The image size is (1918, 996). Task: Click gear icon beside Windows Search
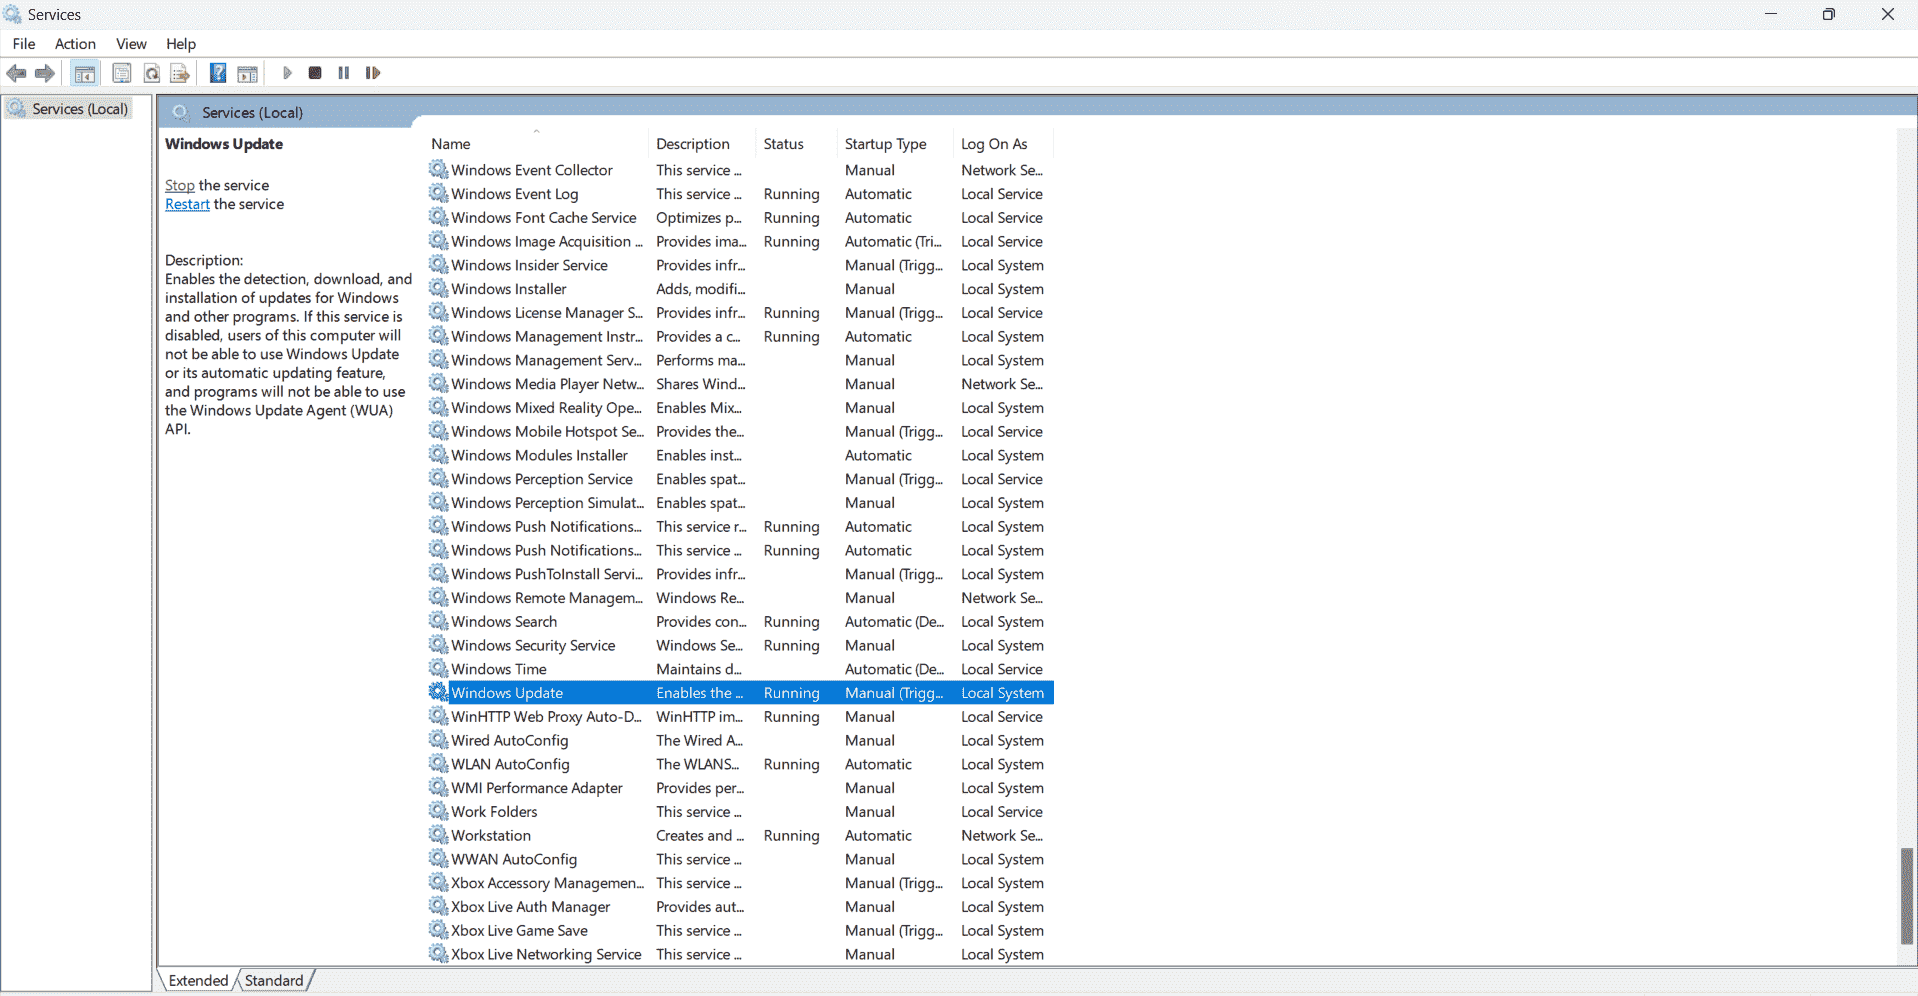tap(438, 621)
